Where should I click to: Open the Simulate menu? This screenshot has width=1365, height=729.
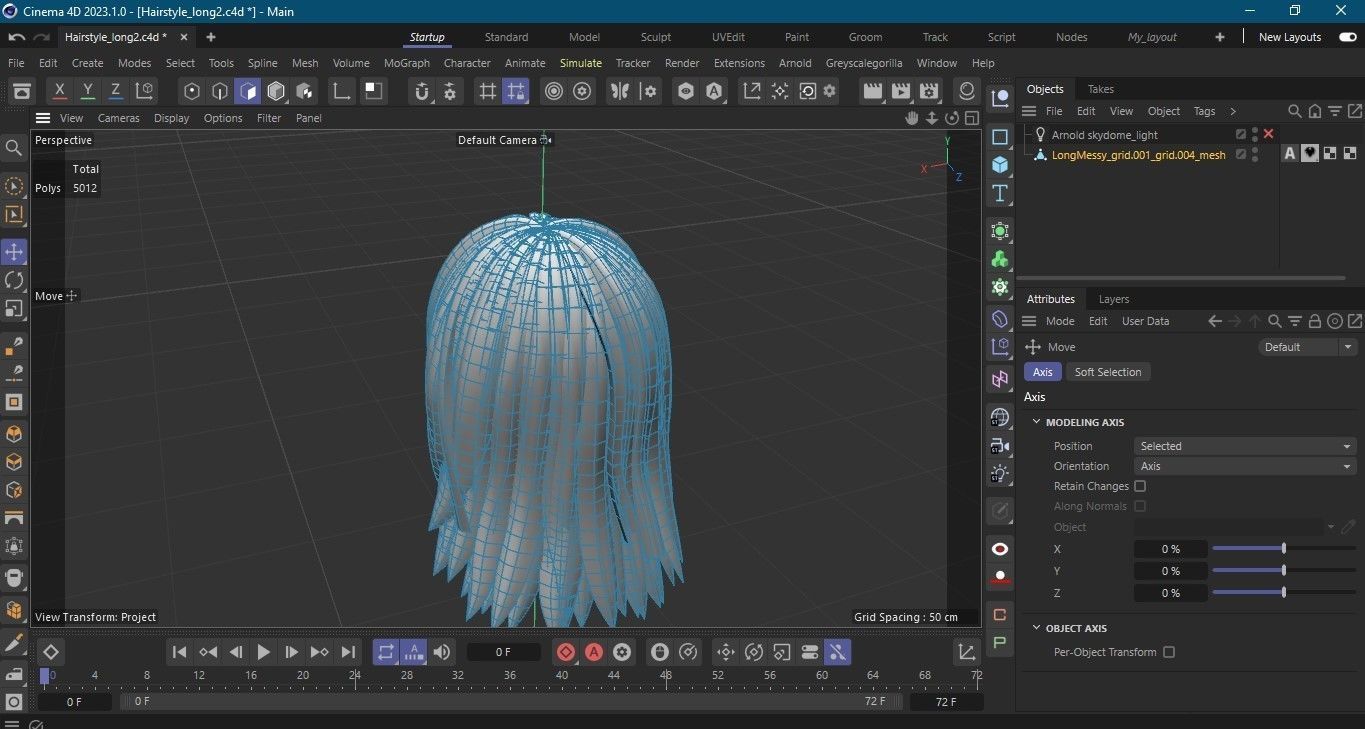pyautogui.click(x=580, y=63)
